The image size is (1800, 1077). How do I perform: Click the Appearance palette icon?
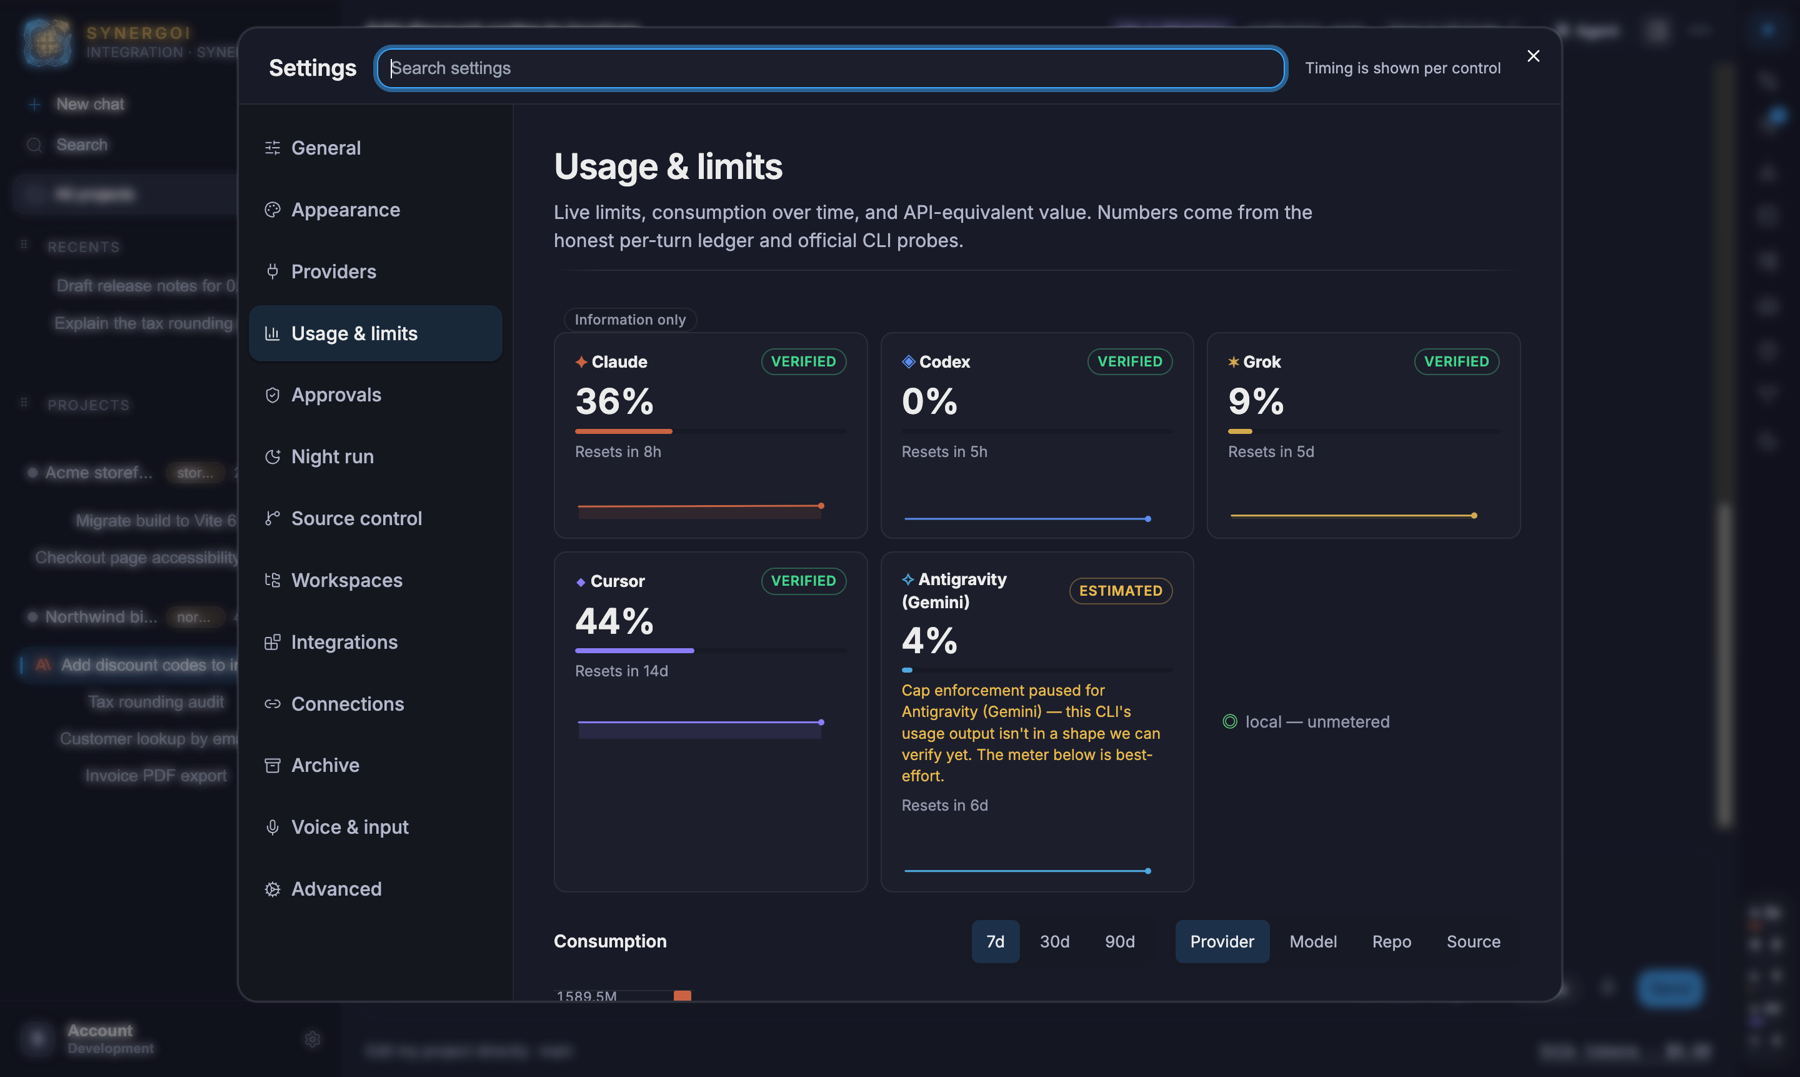(272, 210)
